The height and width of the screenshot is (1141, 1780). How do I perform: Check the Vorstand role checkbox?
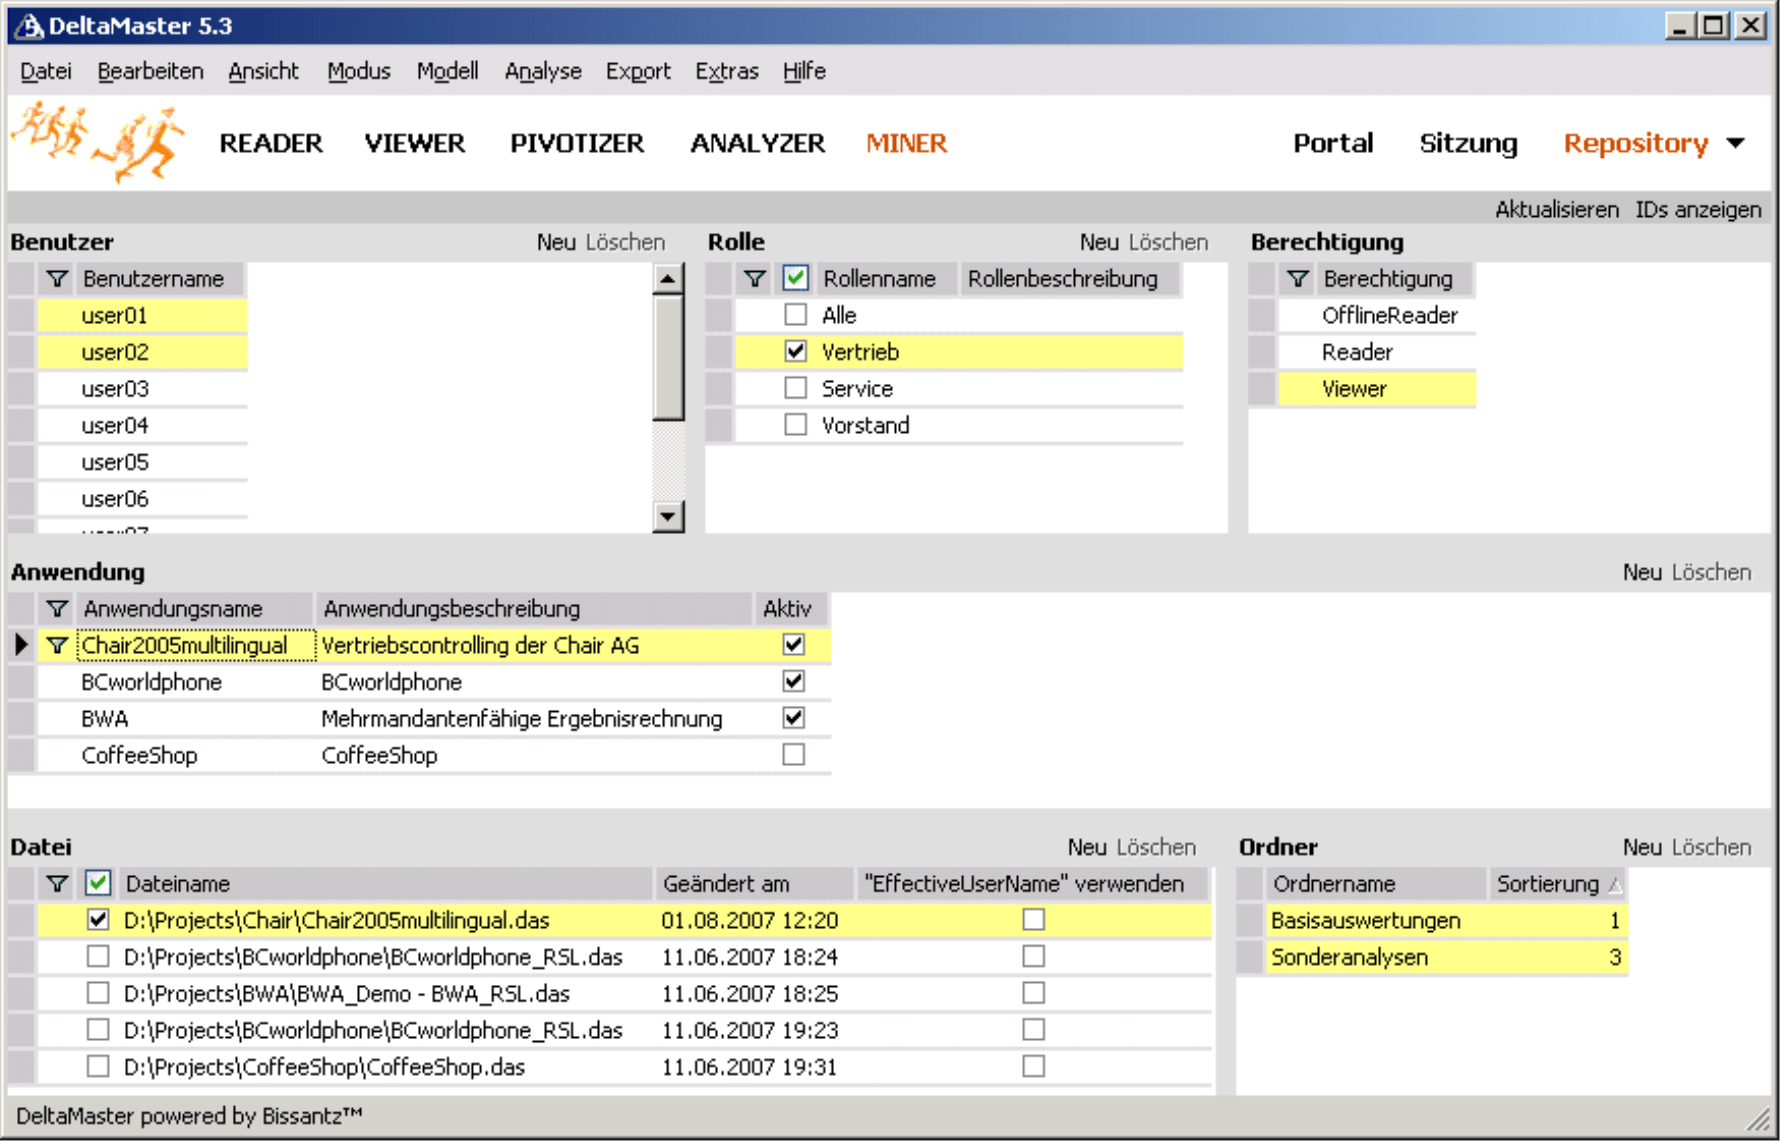(796, 425)
